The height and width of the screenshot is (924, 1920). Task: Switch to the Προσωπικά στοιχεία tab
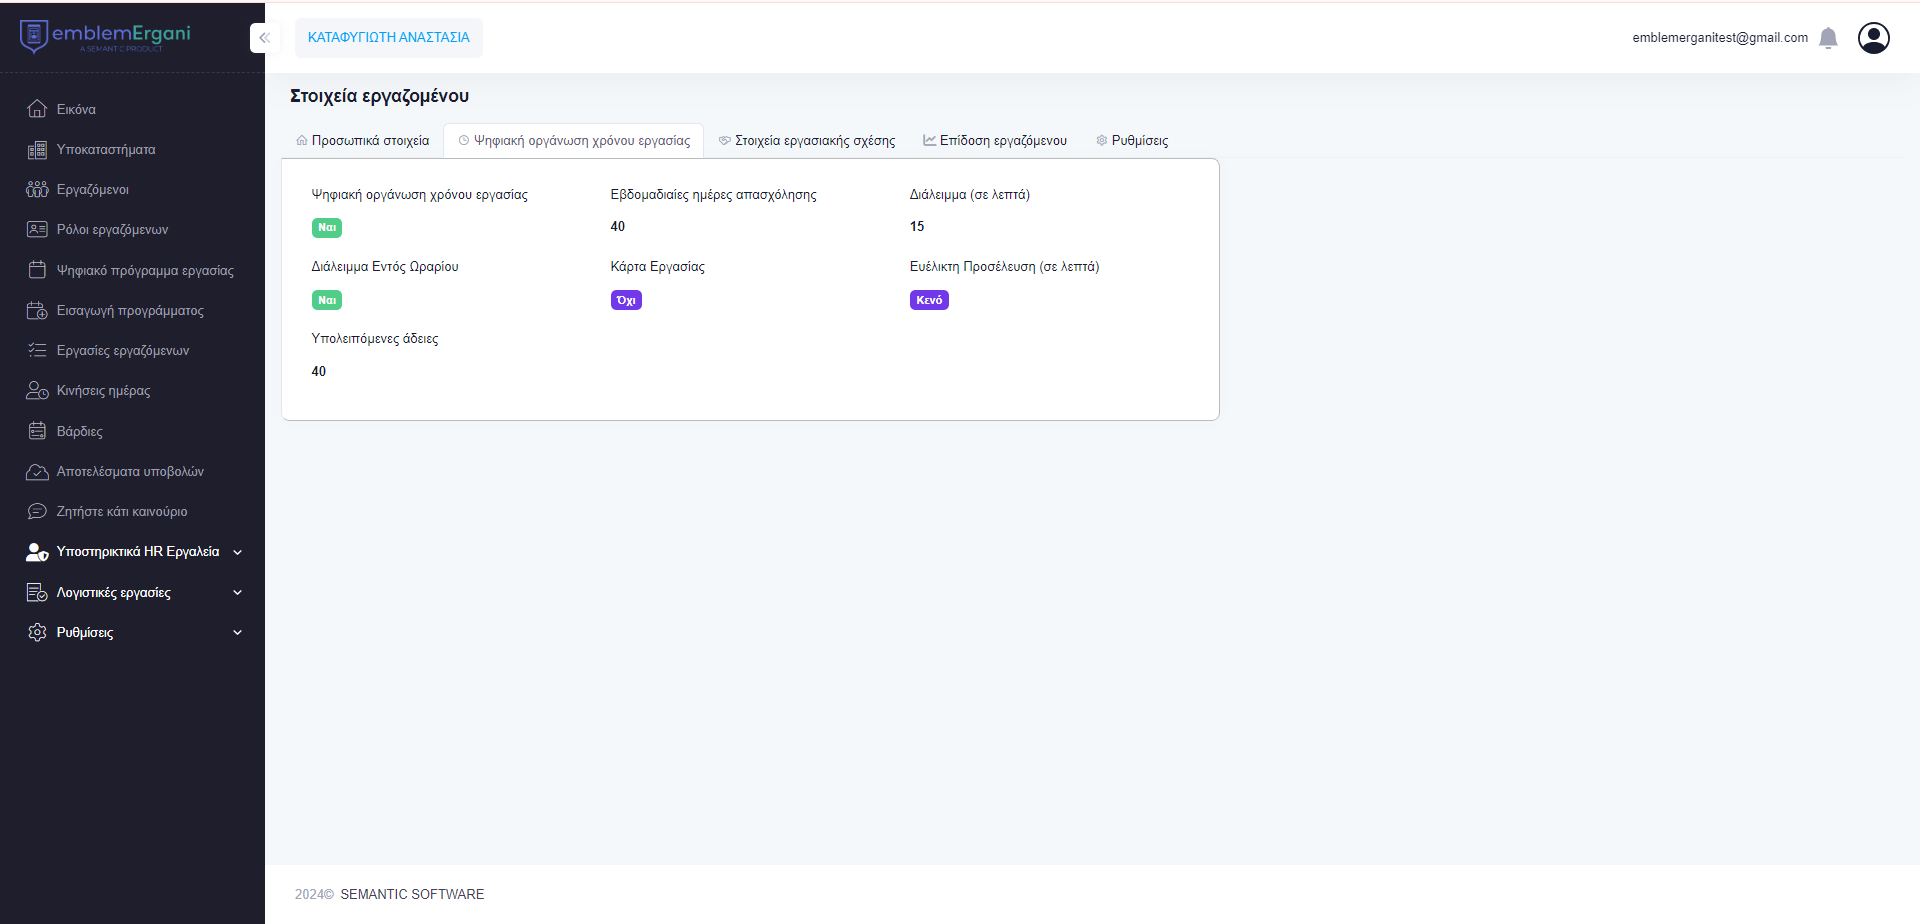click(363, 141)
